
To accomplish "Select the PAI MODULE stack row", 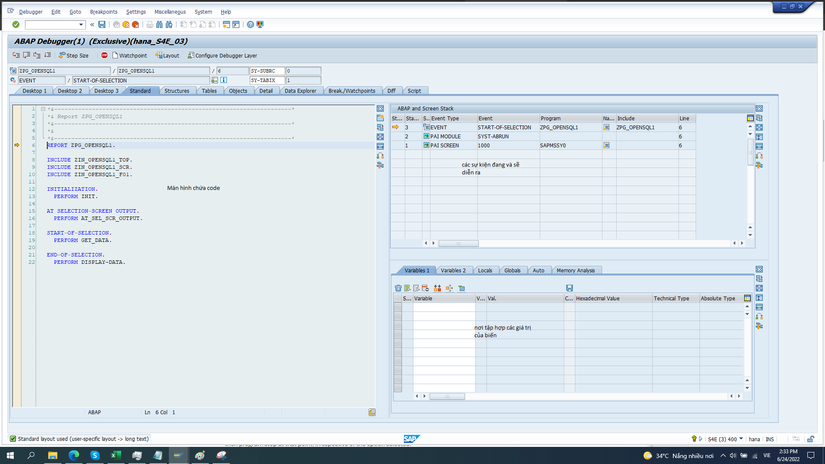I will [x=444, y=136].
